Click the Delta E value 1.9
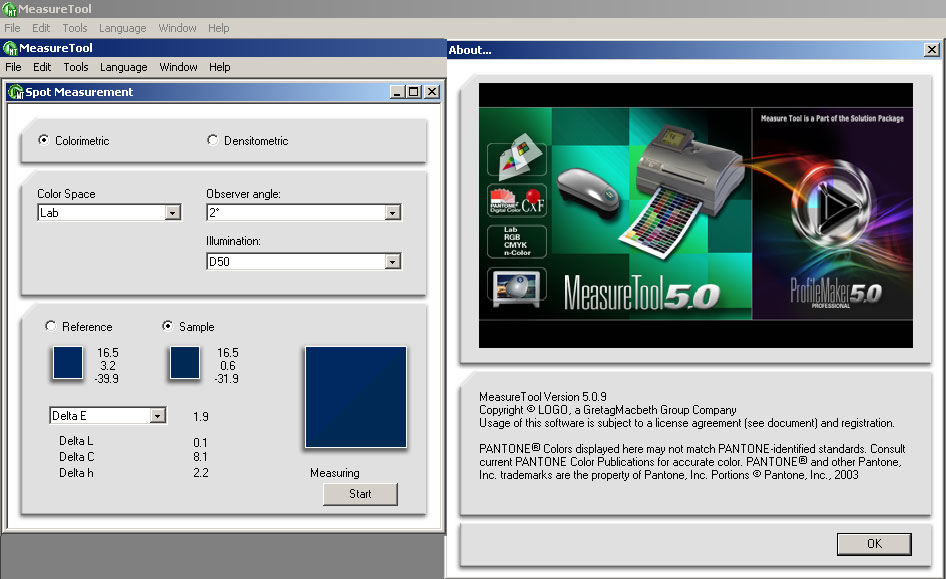 pos(201,417)
